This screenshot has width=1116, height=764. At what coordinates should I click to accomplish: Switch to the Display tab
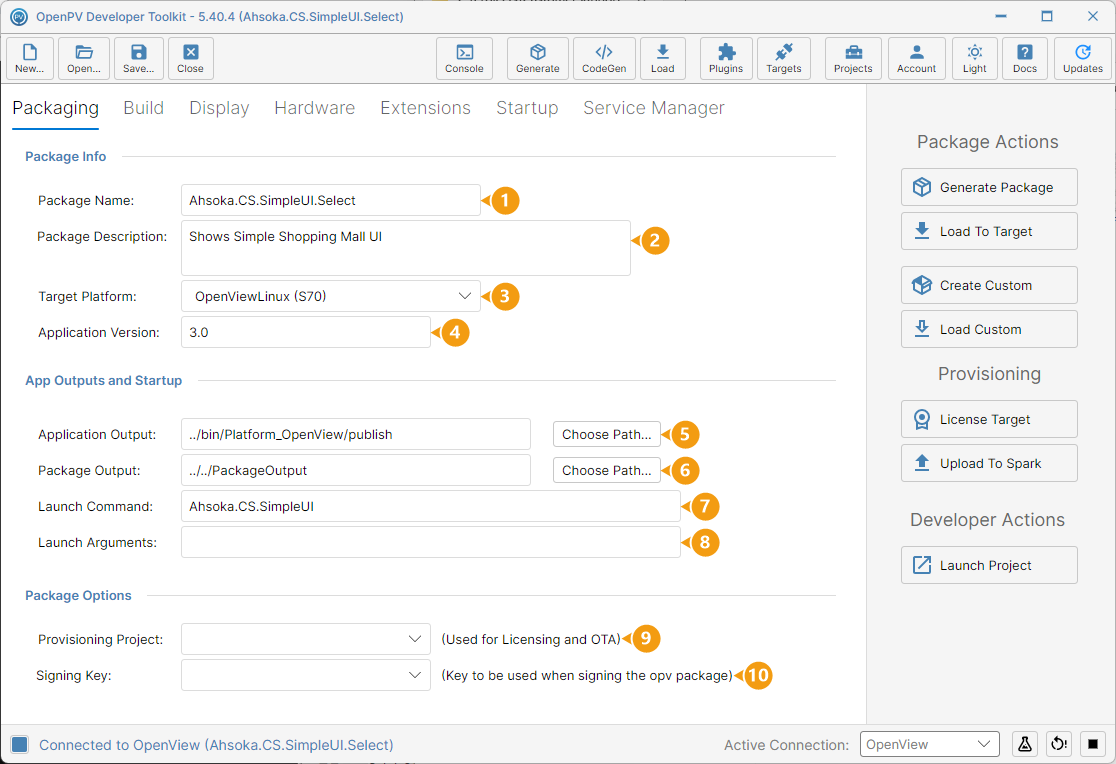point(219,108)
